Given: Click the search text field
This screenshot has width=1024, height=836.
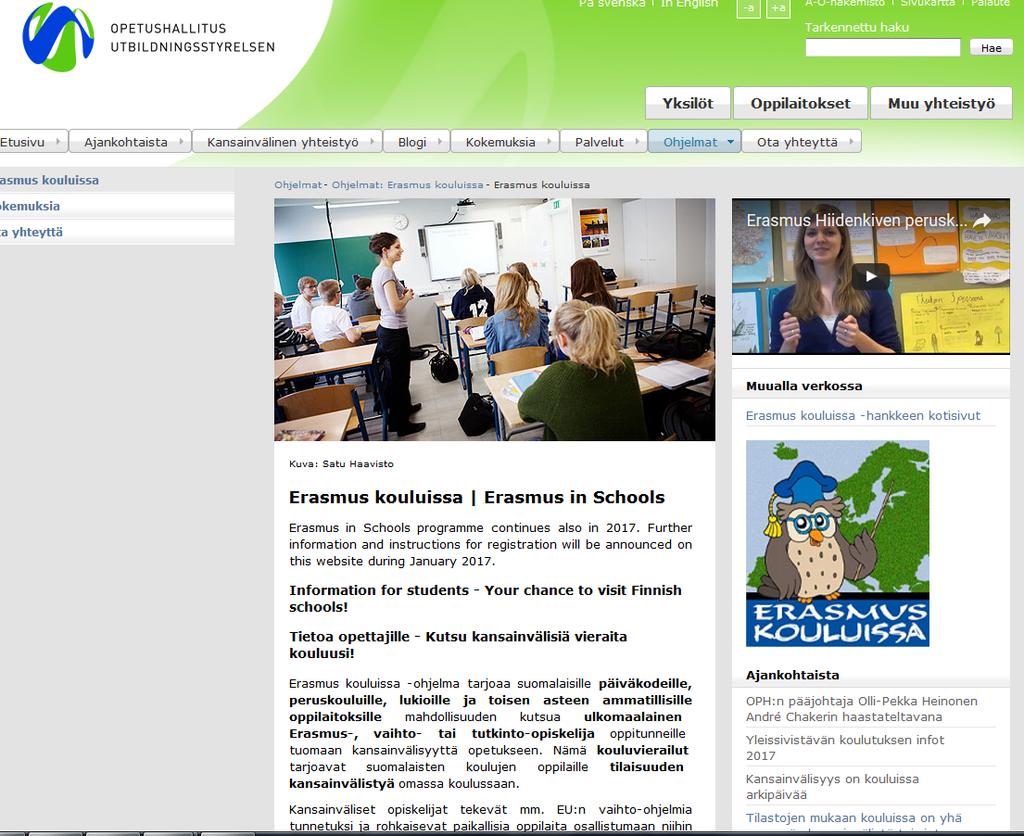Looking at the screenshot, I should pos(883,48).
